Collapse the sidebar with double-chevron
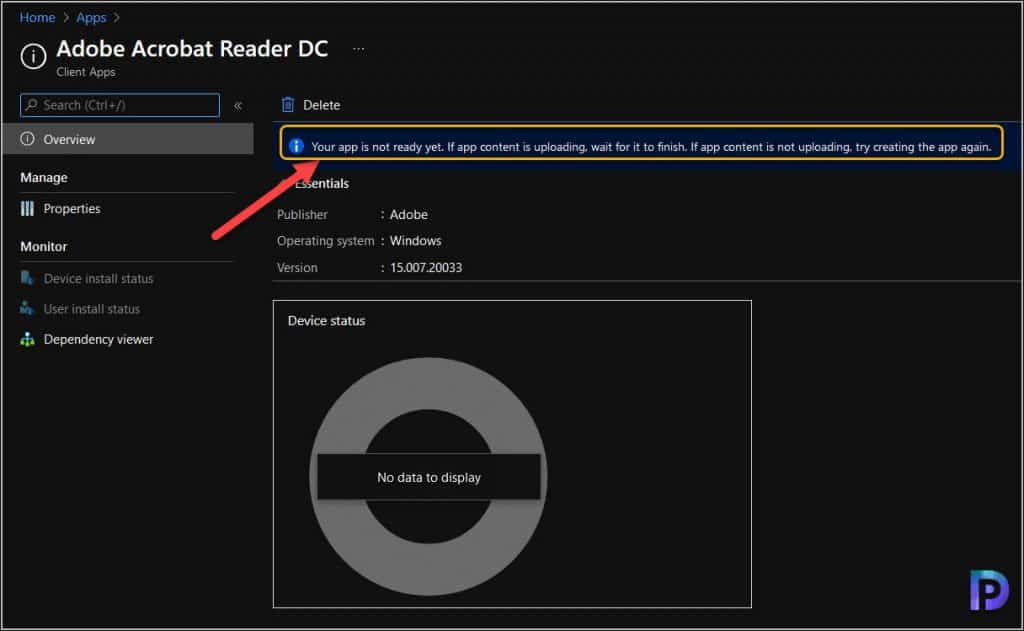Viewport: 1024px width, 631px height. (x=238, y=105)
